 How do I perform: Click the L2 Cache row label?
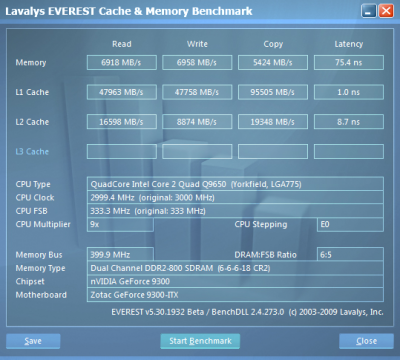click(x=32, y=122)
